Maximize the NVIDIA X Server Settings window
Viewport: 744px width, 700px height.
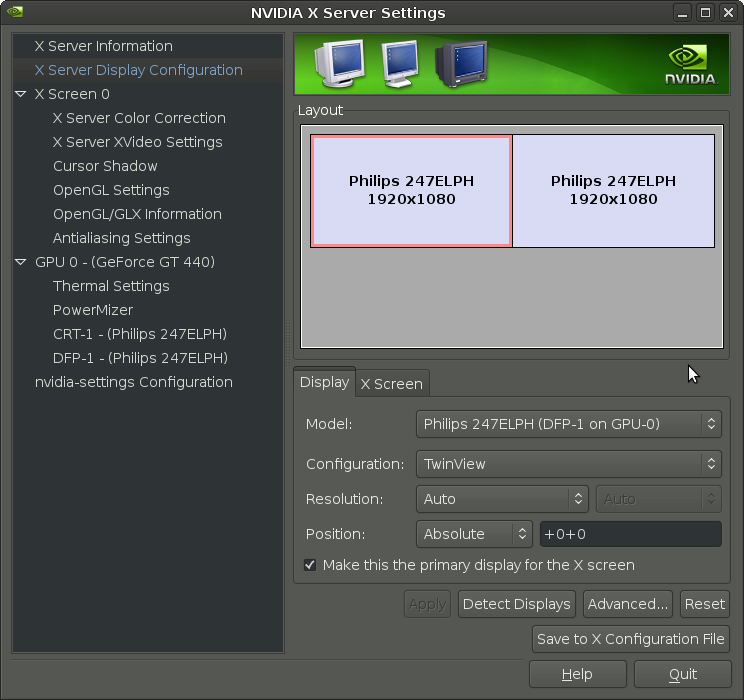point(705,13)
